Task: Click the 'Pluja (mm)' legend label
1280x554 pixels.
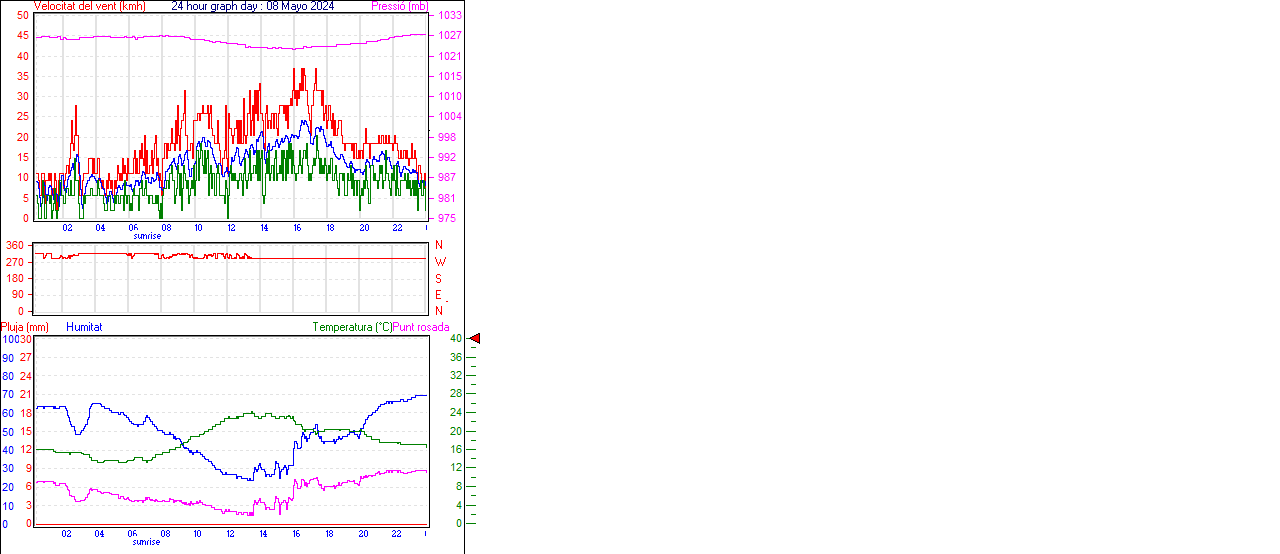Action: click(25, 327)
